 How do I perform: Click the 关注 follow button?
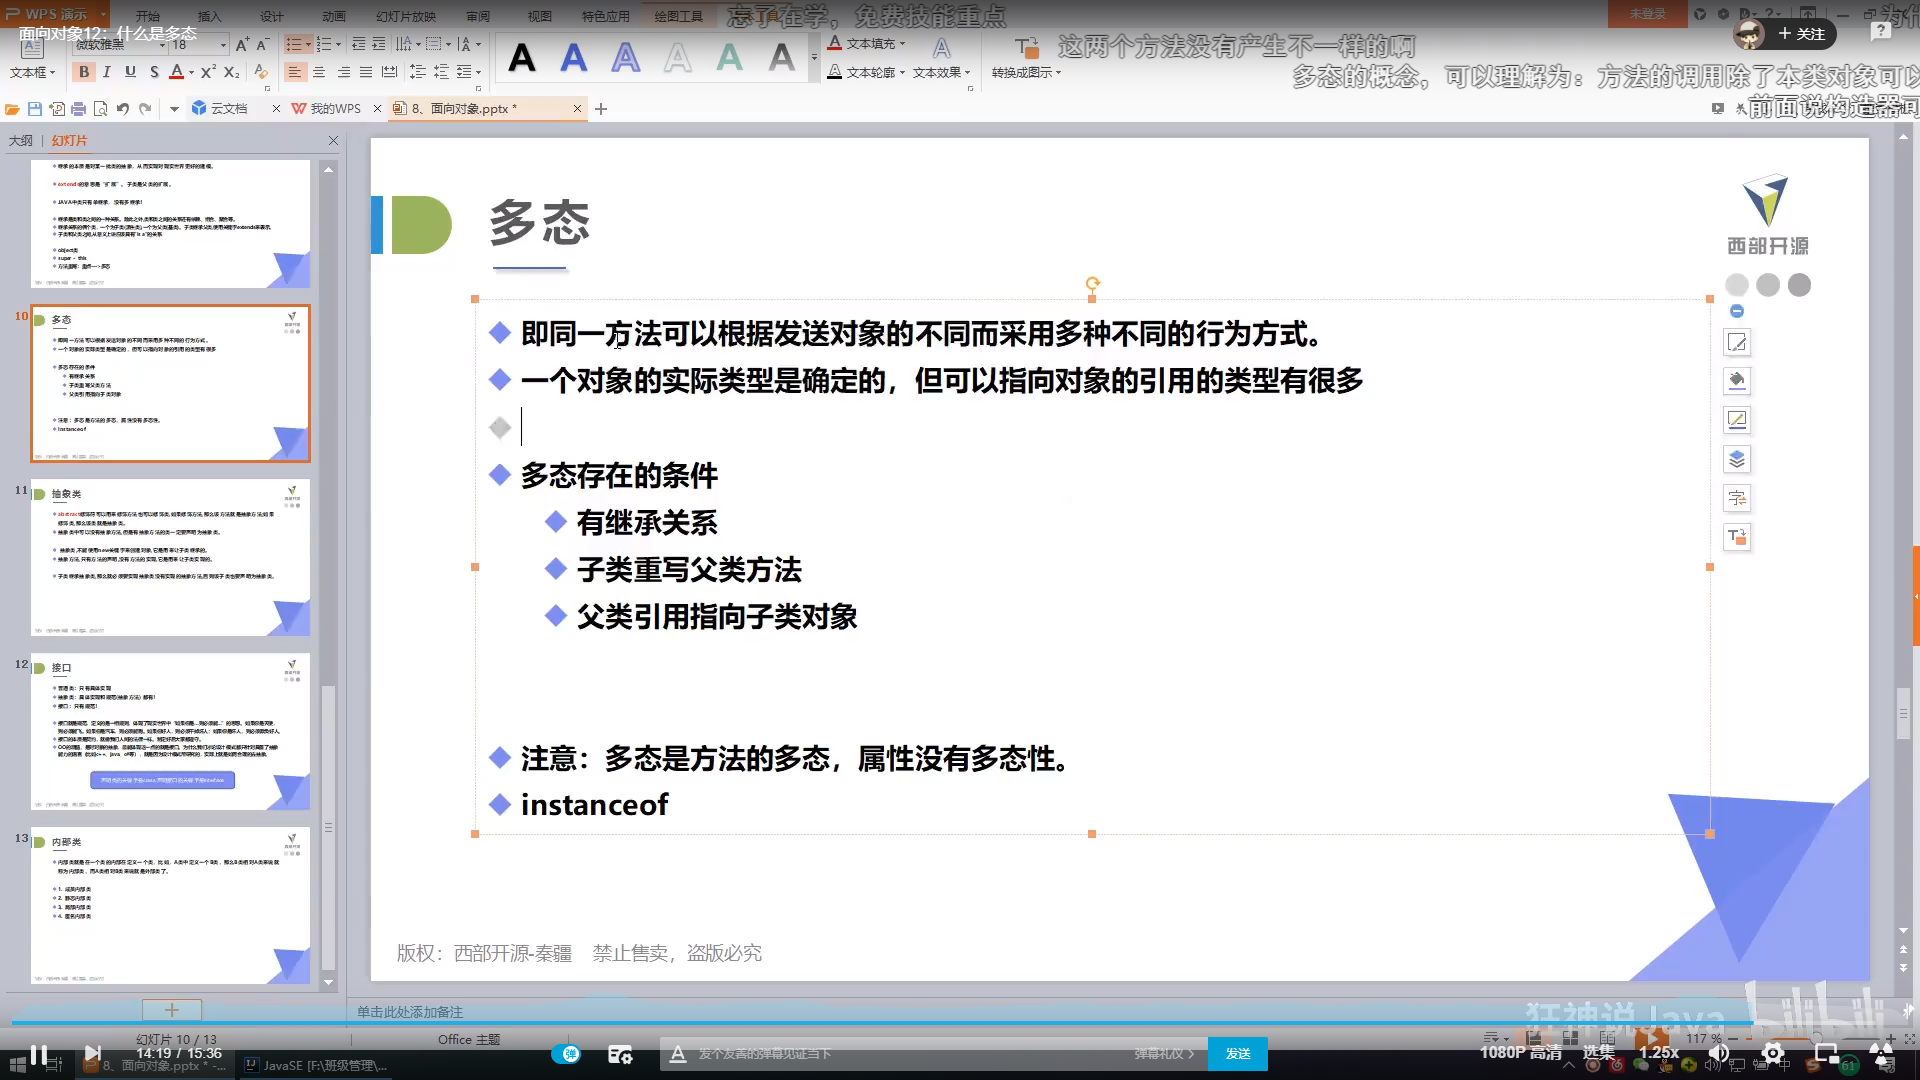(x=1801, y=34)
